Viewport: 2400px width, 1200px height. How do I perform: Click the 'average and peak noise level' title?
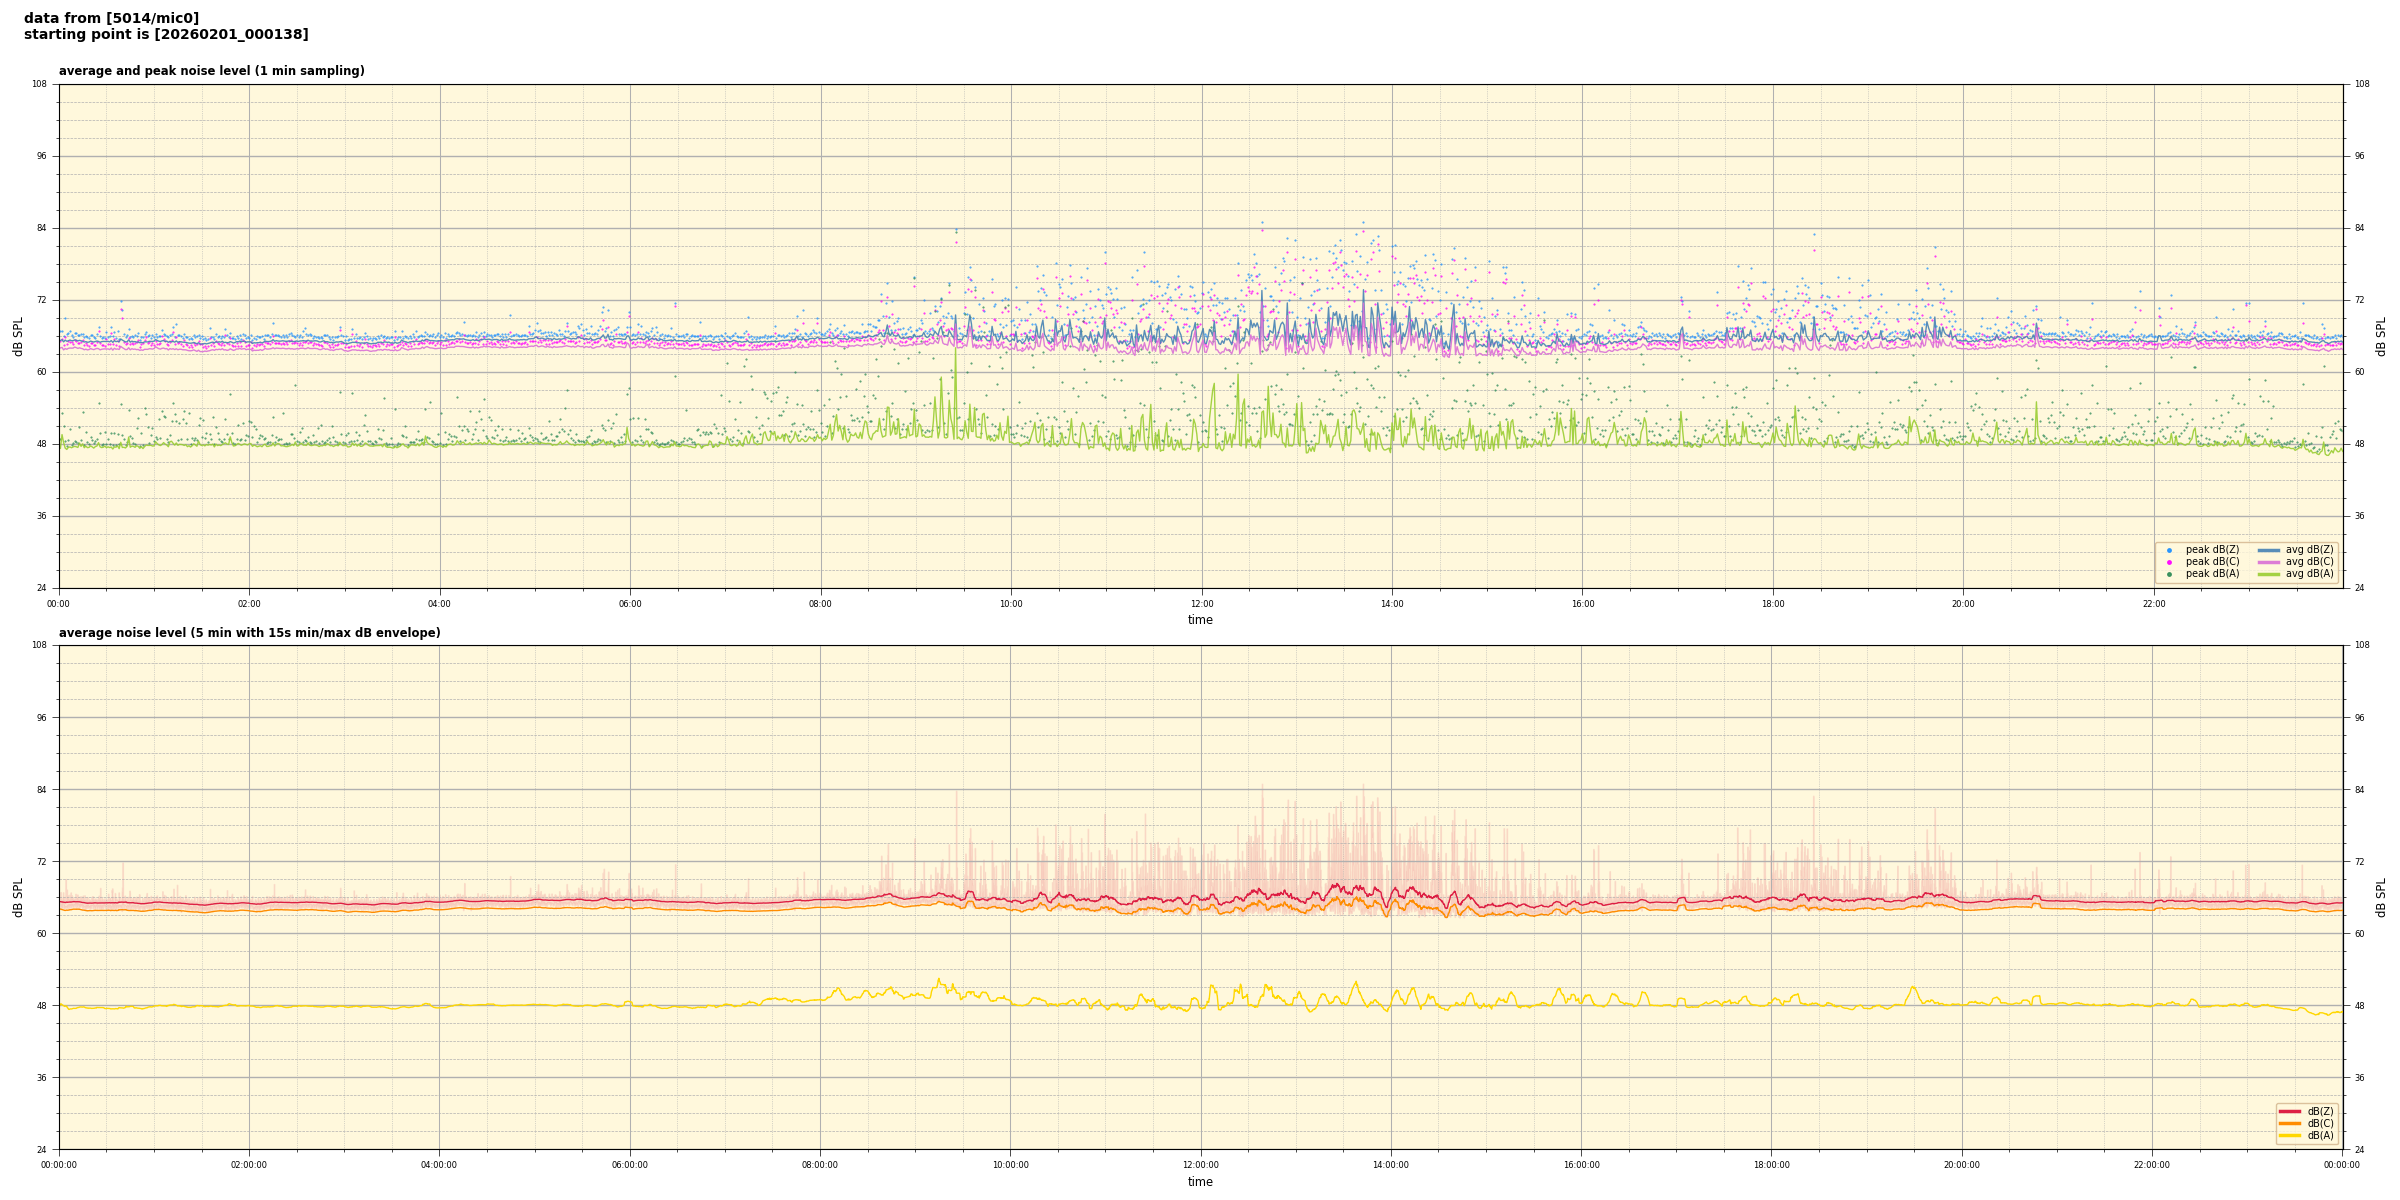(x=211, y=71)
